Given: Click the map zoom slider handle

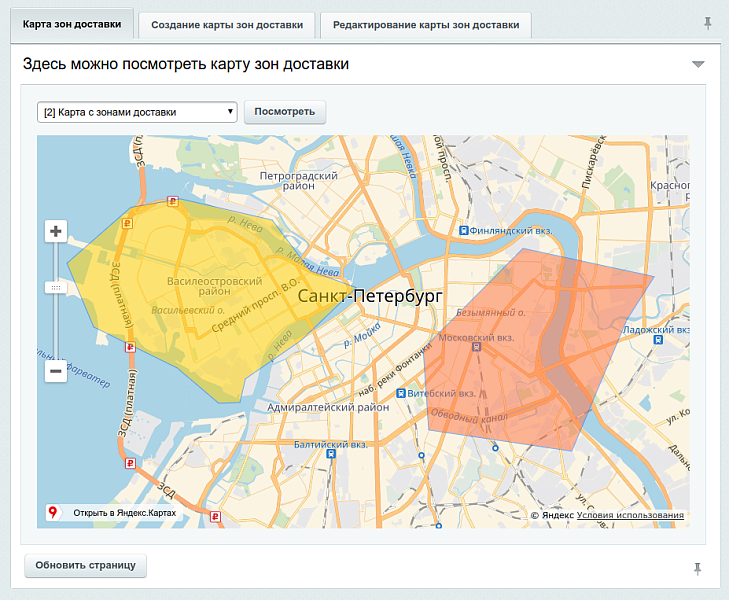Looking at the screenshot, I should [56, 288].
